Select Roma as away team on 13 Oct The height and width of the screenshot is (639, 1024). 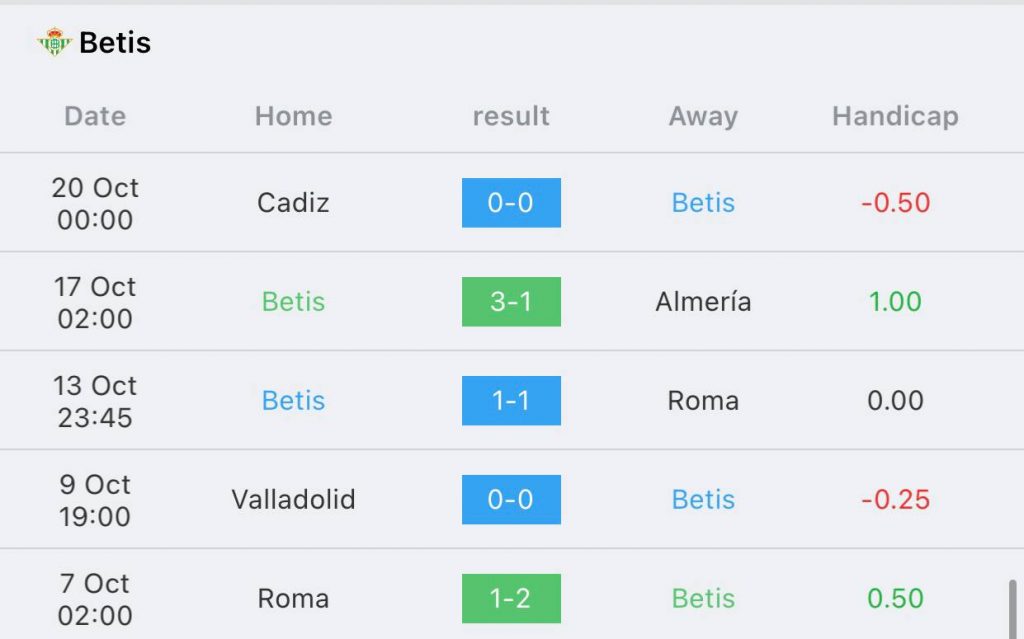703,401
